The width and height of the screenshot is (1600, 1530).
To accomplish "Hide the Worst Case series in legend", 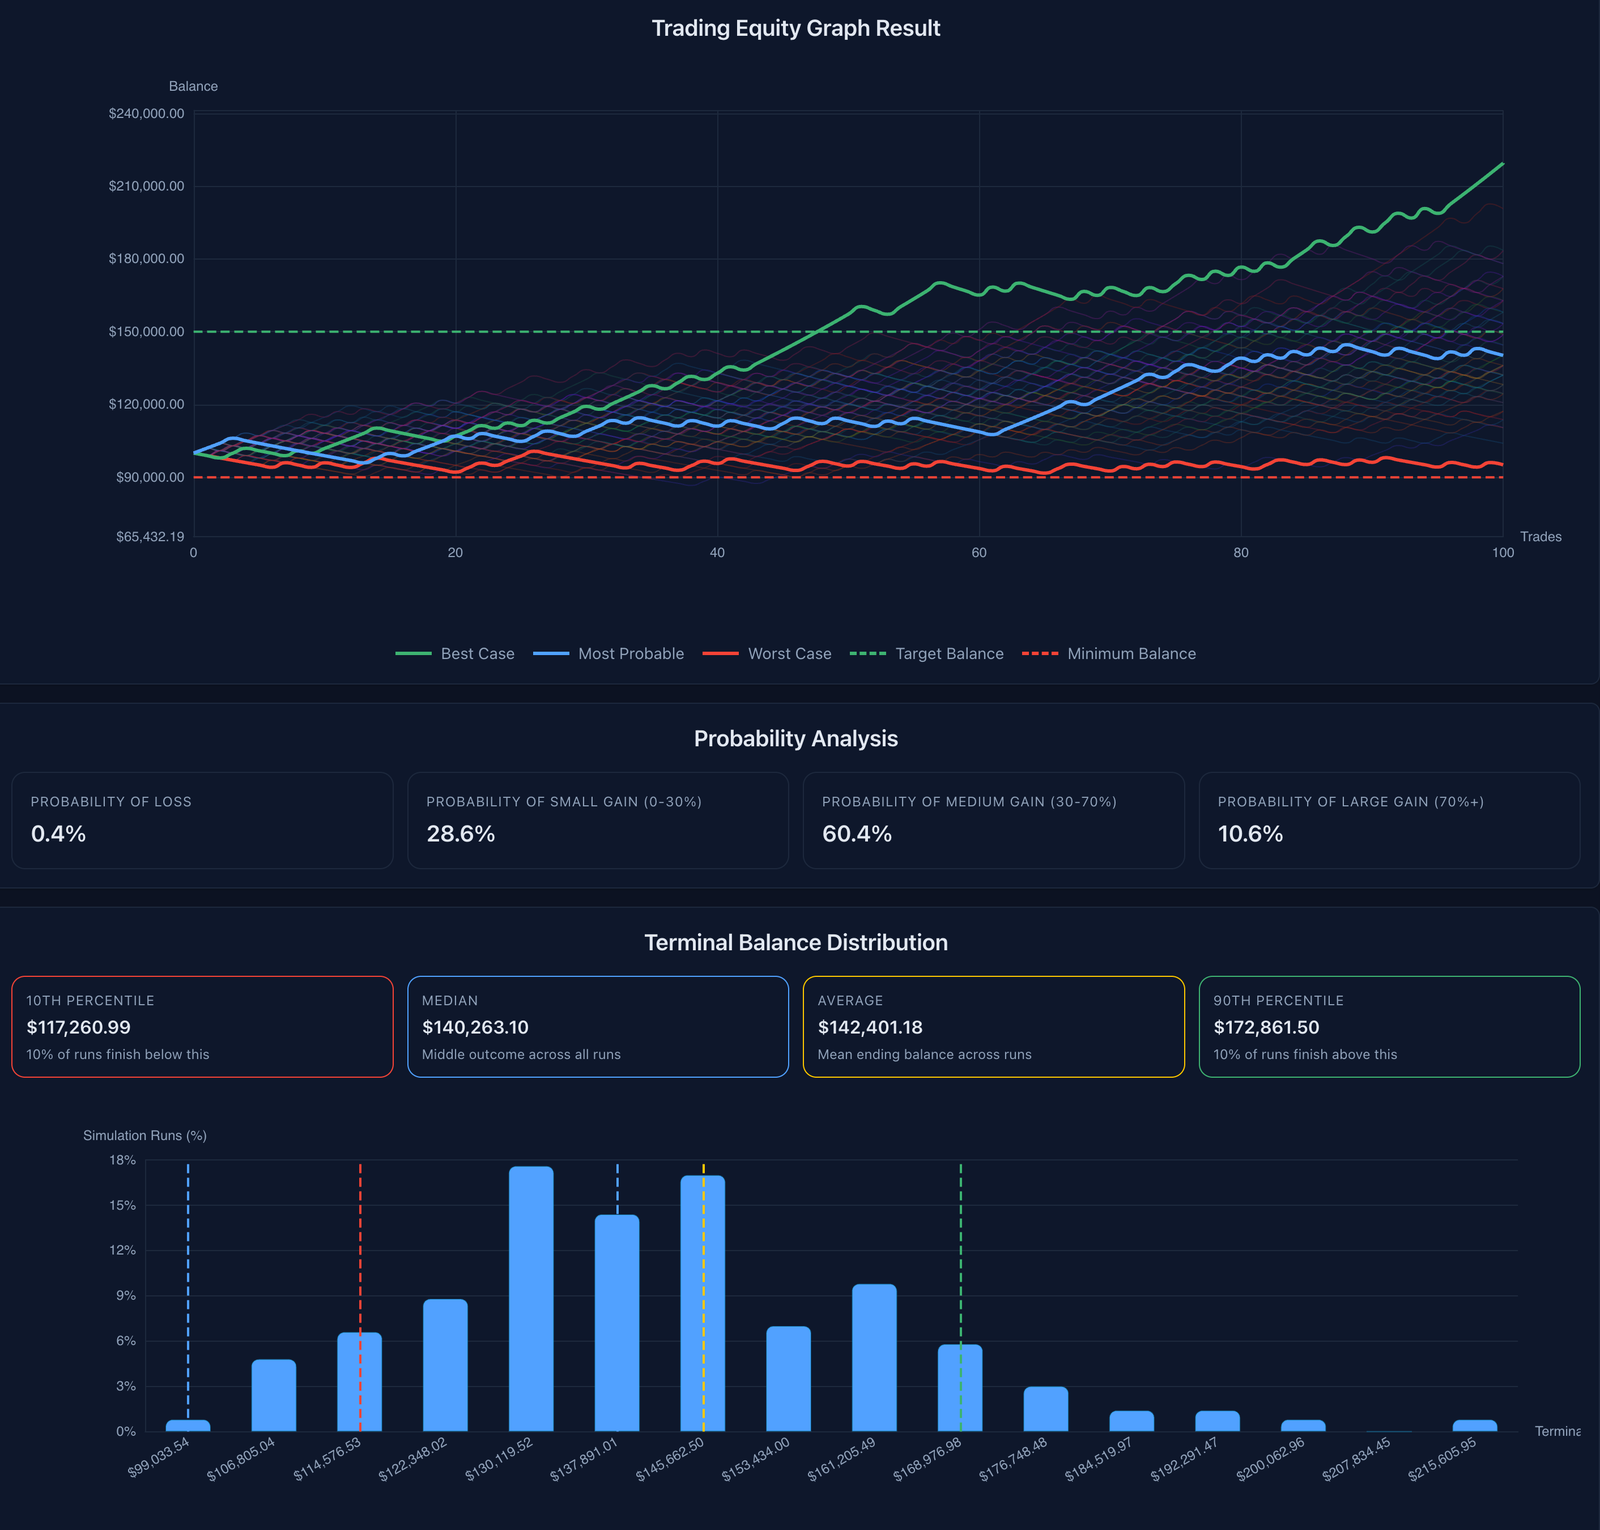I will pos(767,654).
